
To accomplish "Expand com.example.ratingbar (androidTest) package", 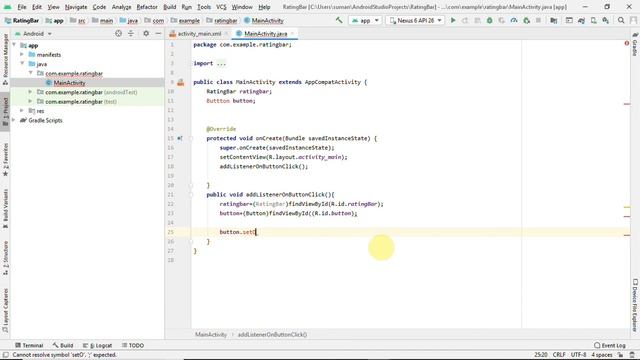I will pos(30,92).
